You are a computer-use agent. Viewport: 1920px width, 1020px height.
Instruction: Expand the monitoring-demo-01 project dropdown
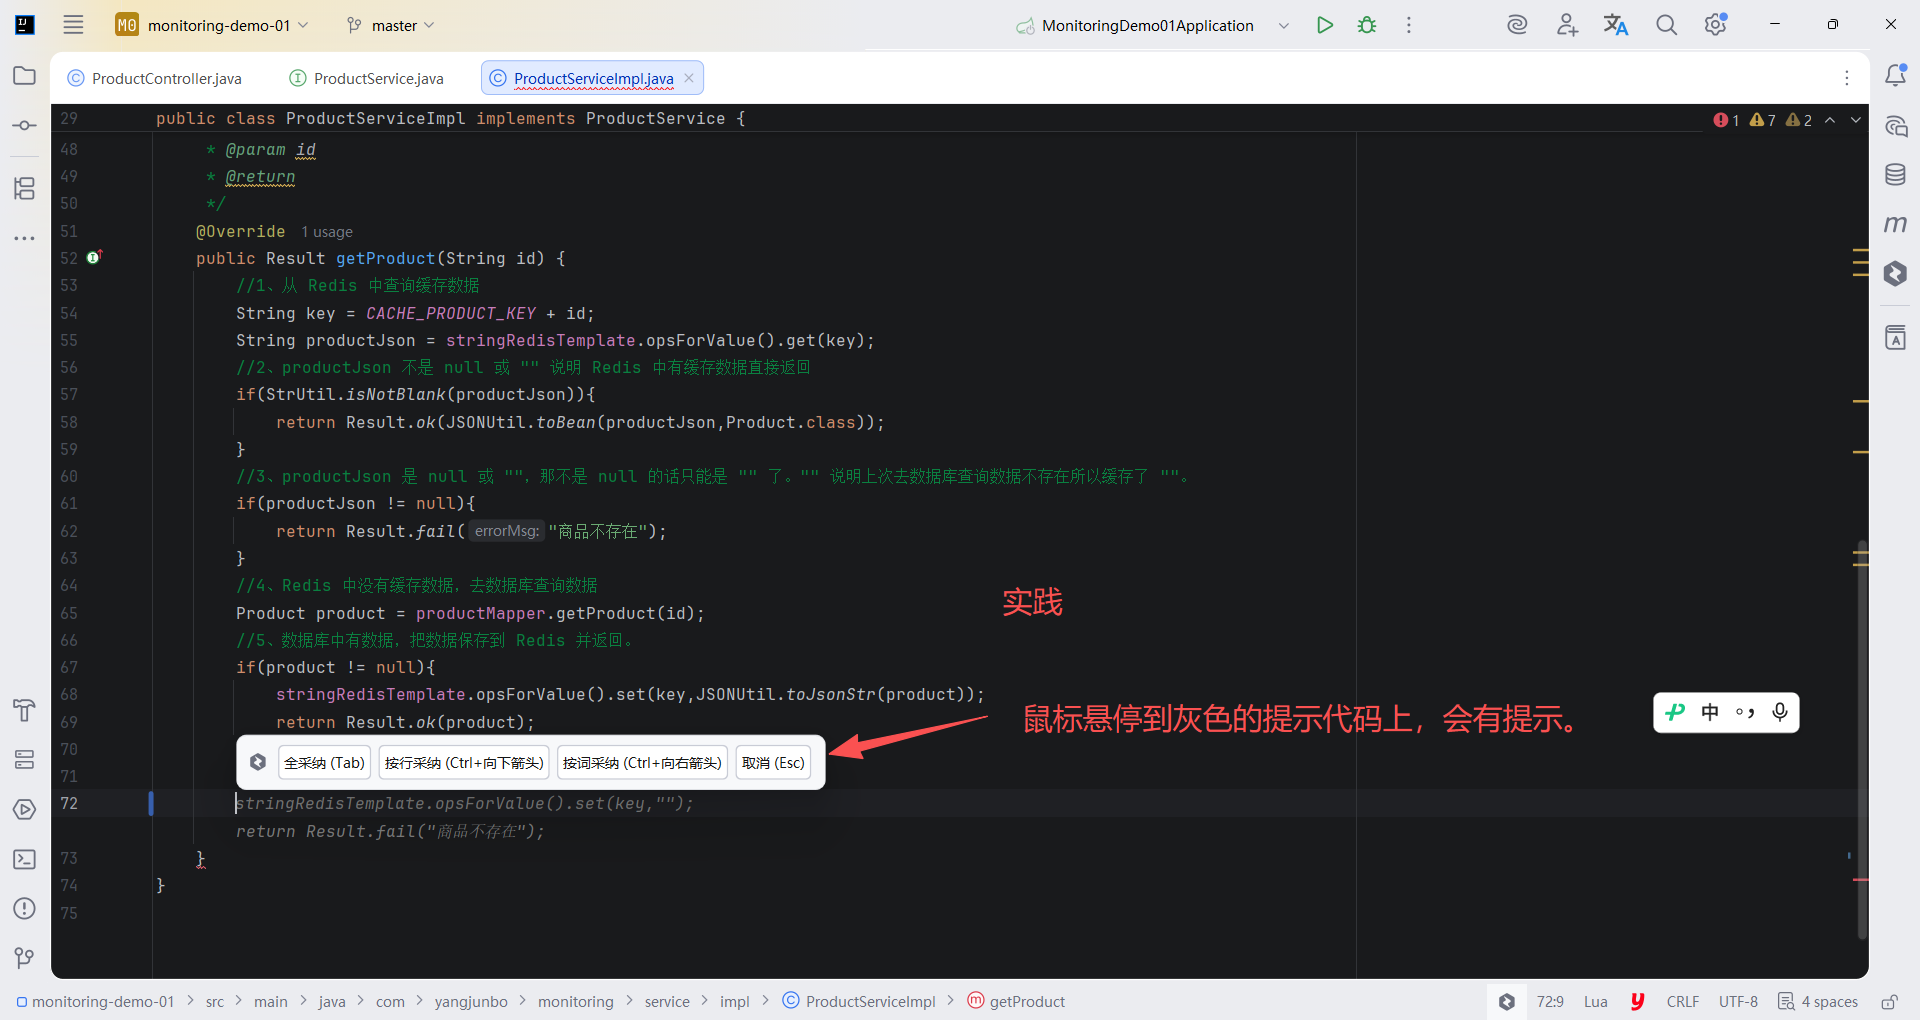pos(212,25)
